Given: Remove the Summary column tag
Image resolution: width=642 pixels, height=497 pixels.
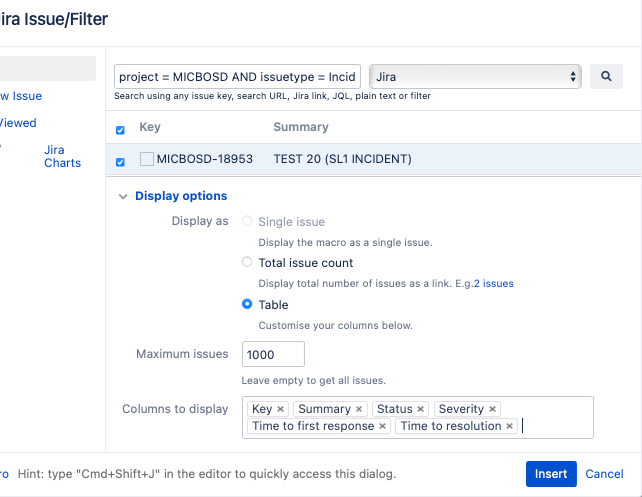Looking at the screenshot, I should (x=359, y=409).
